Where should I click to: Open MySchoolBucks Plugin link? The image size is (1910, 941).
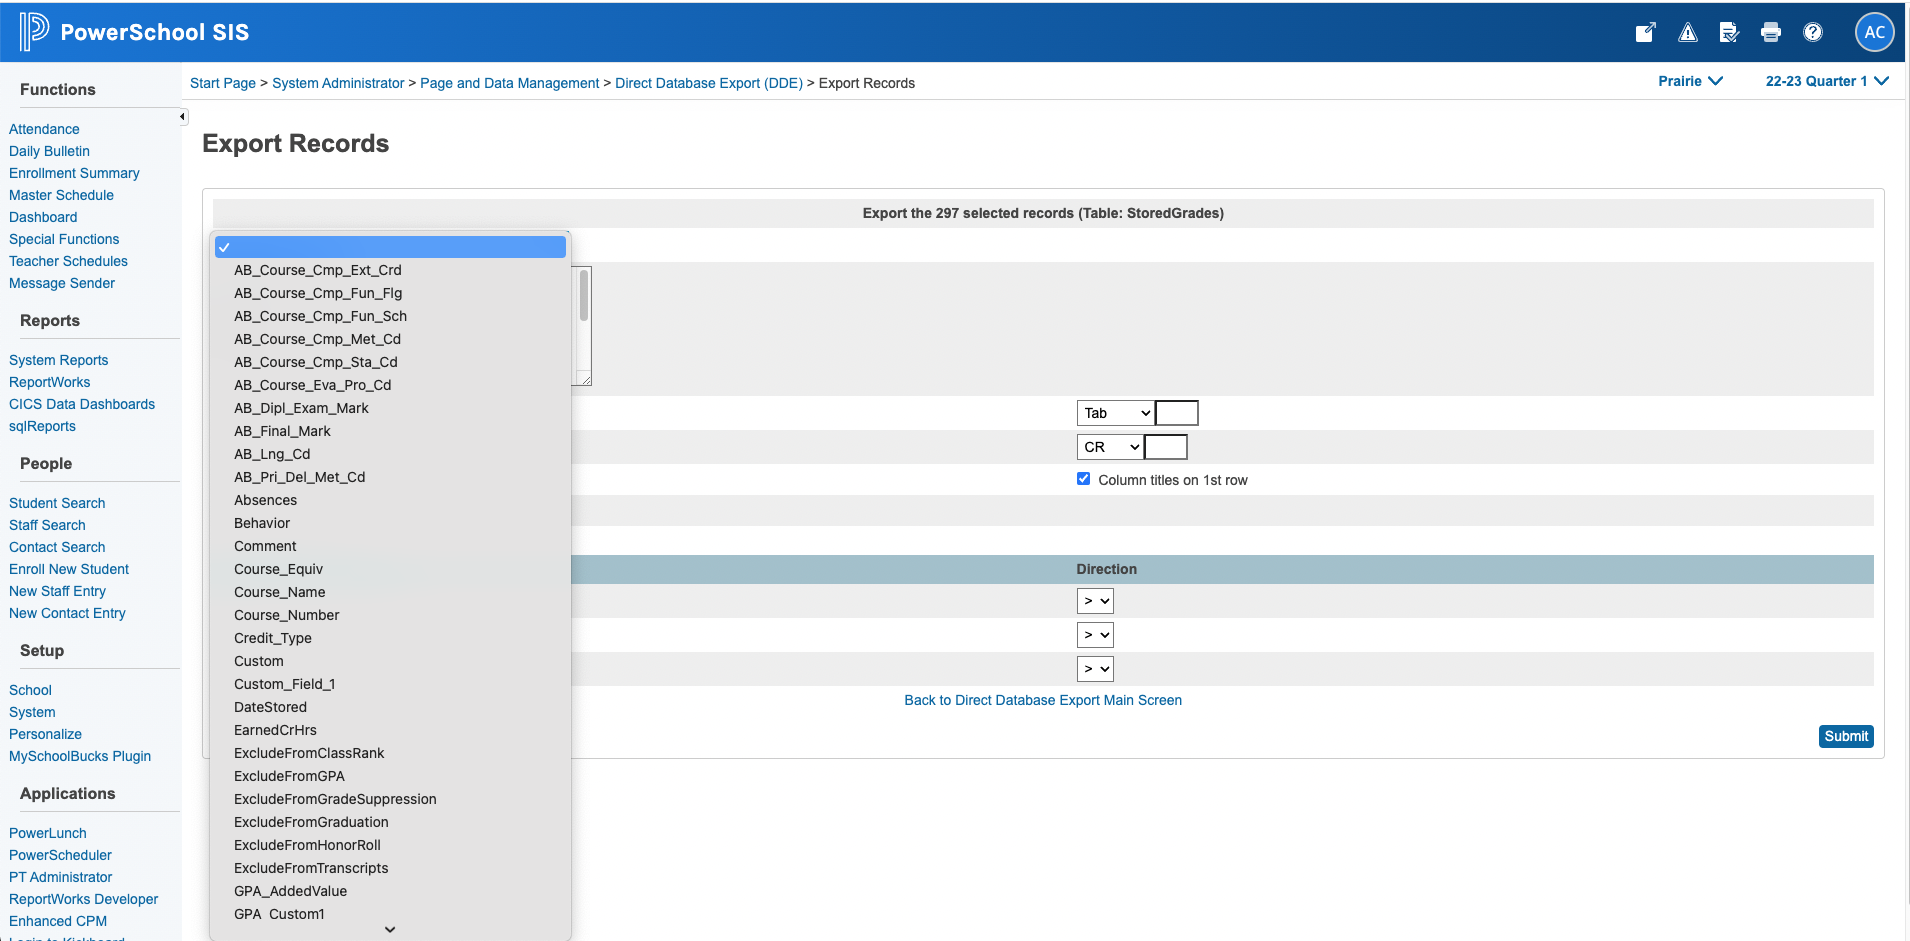click(x=80, y=756)
